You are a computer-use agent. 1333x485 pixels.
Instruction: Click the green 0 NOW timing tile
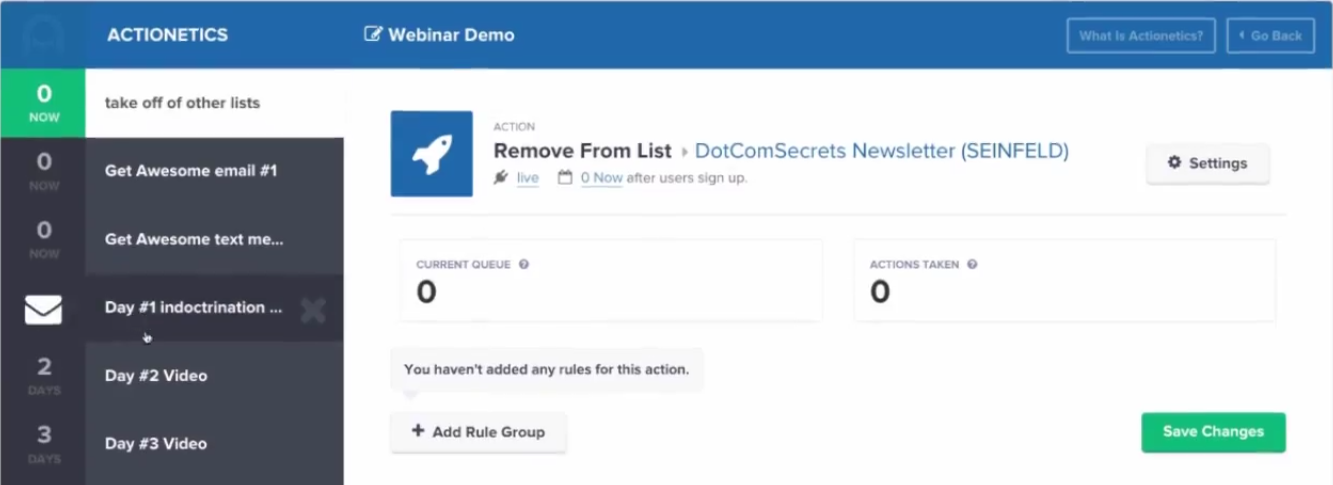click(x=43, y=103)
